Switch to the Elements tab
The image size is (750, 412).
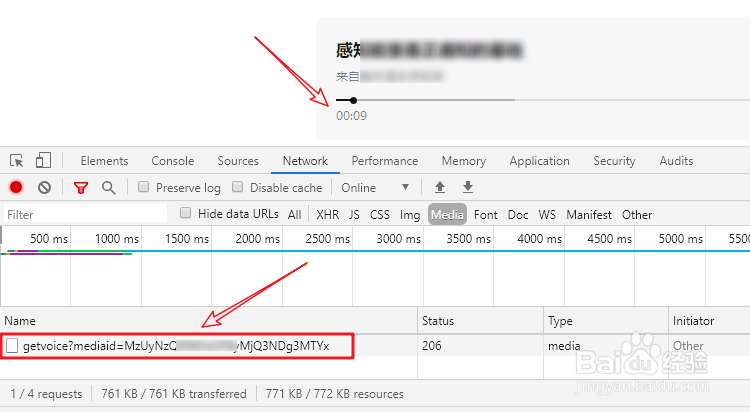104,161
